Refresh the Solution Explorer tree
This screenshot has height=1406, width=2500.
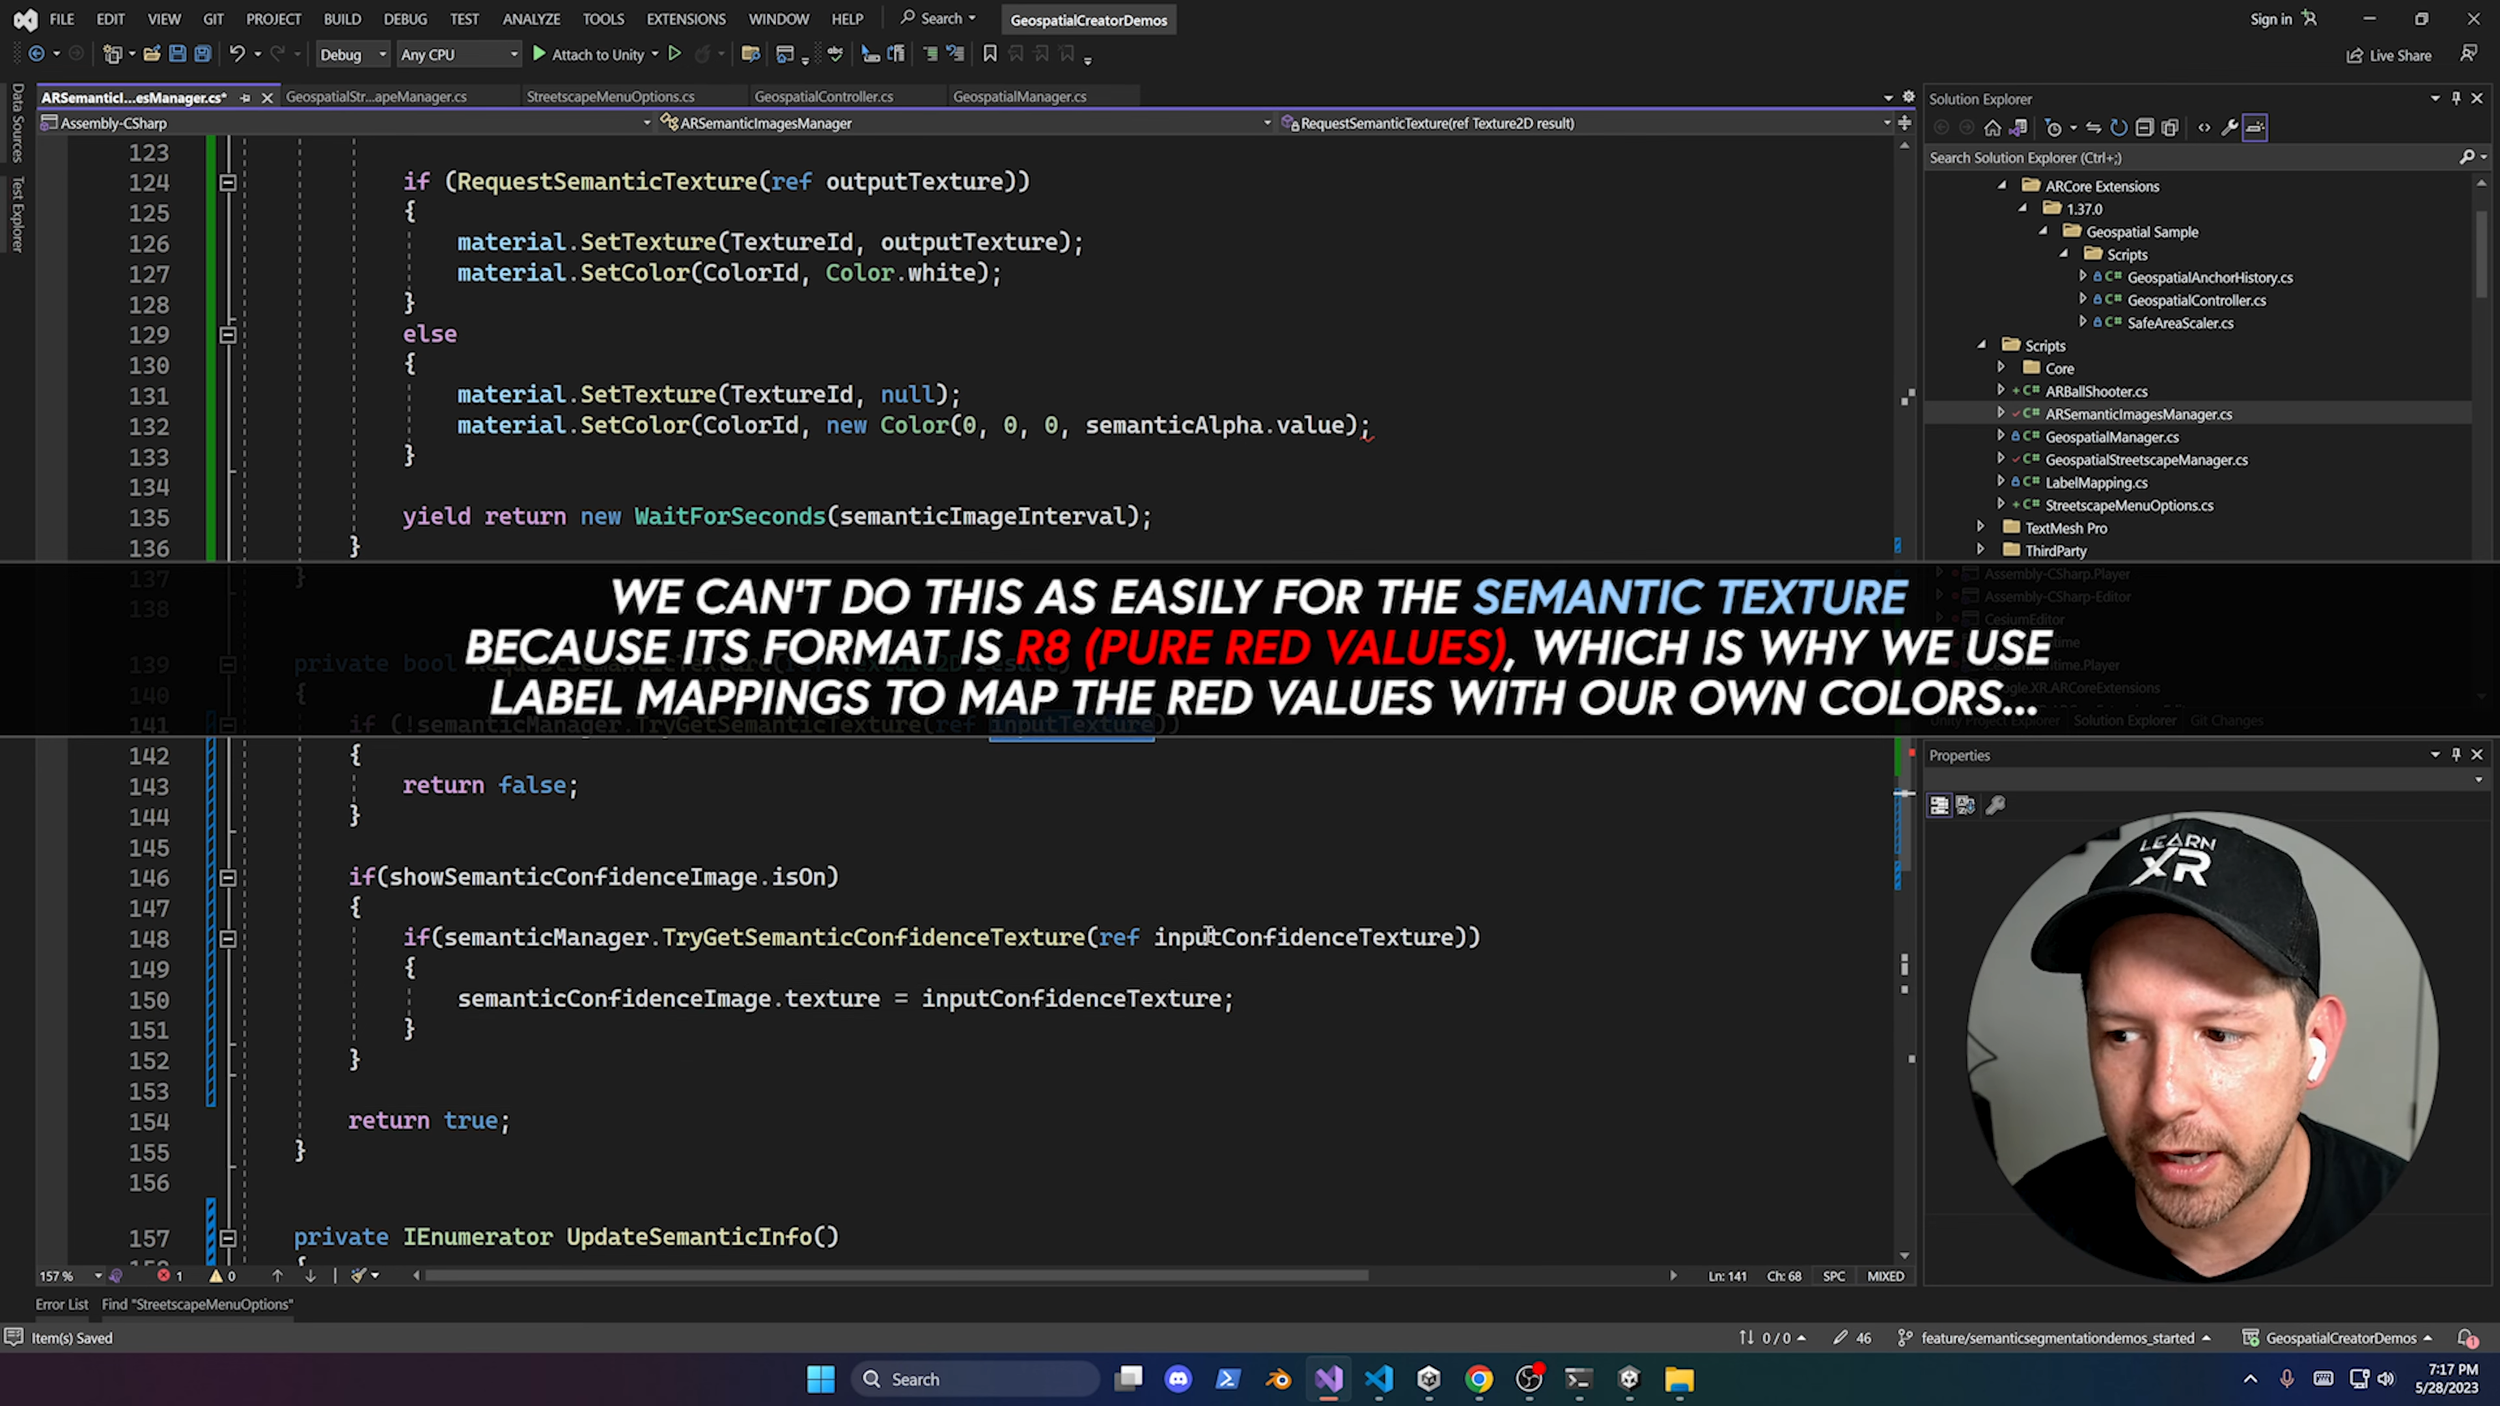(2118, 127)
